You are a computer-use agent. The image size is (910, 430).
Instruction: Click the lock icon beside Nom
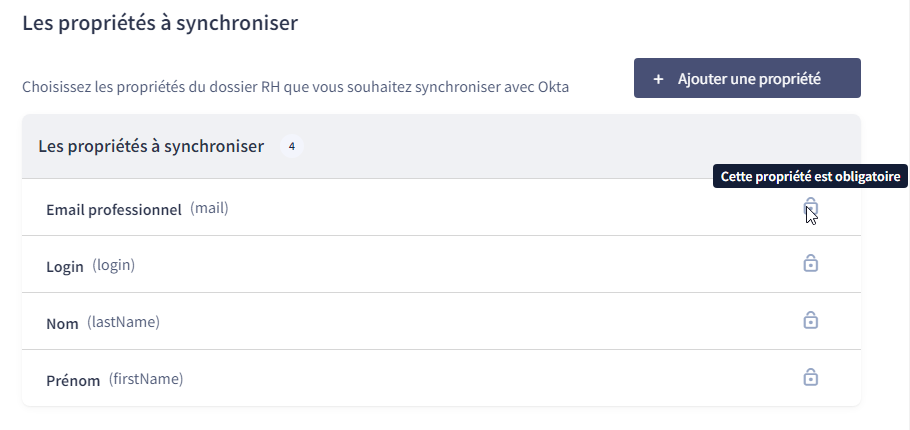coord(810,320)
